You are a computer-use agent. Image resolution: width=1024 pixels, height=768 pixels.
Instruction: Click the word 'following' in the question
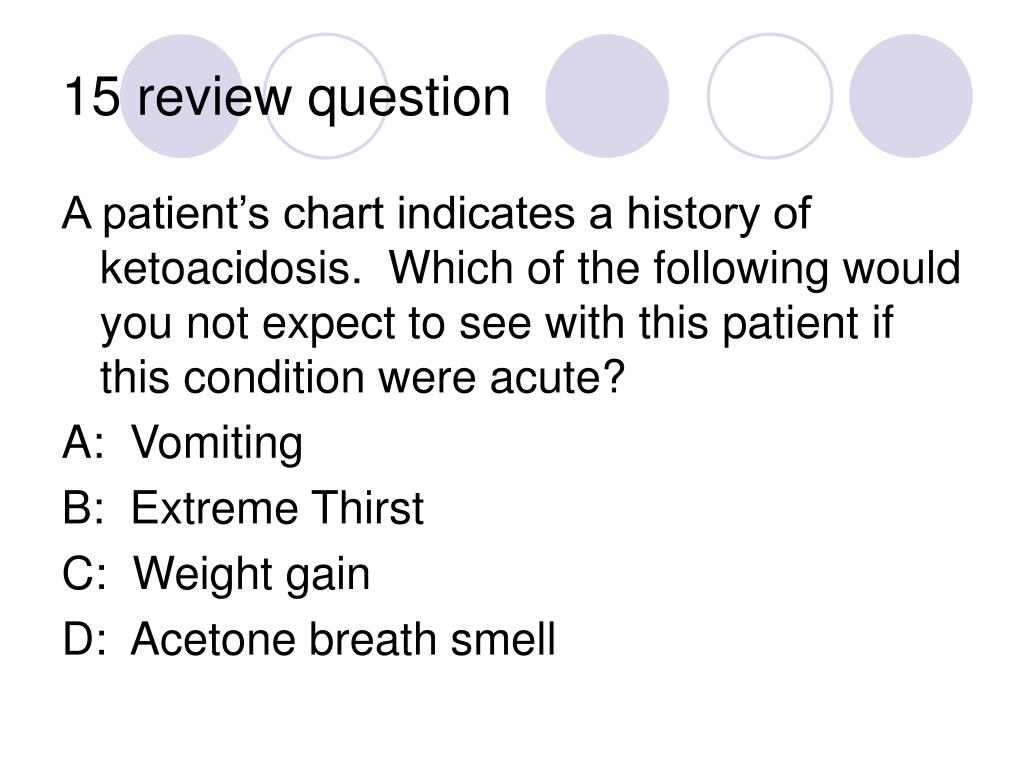(741, 270)
